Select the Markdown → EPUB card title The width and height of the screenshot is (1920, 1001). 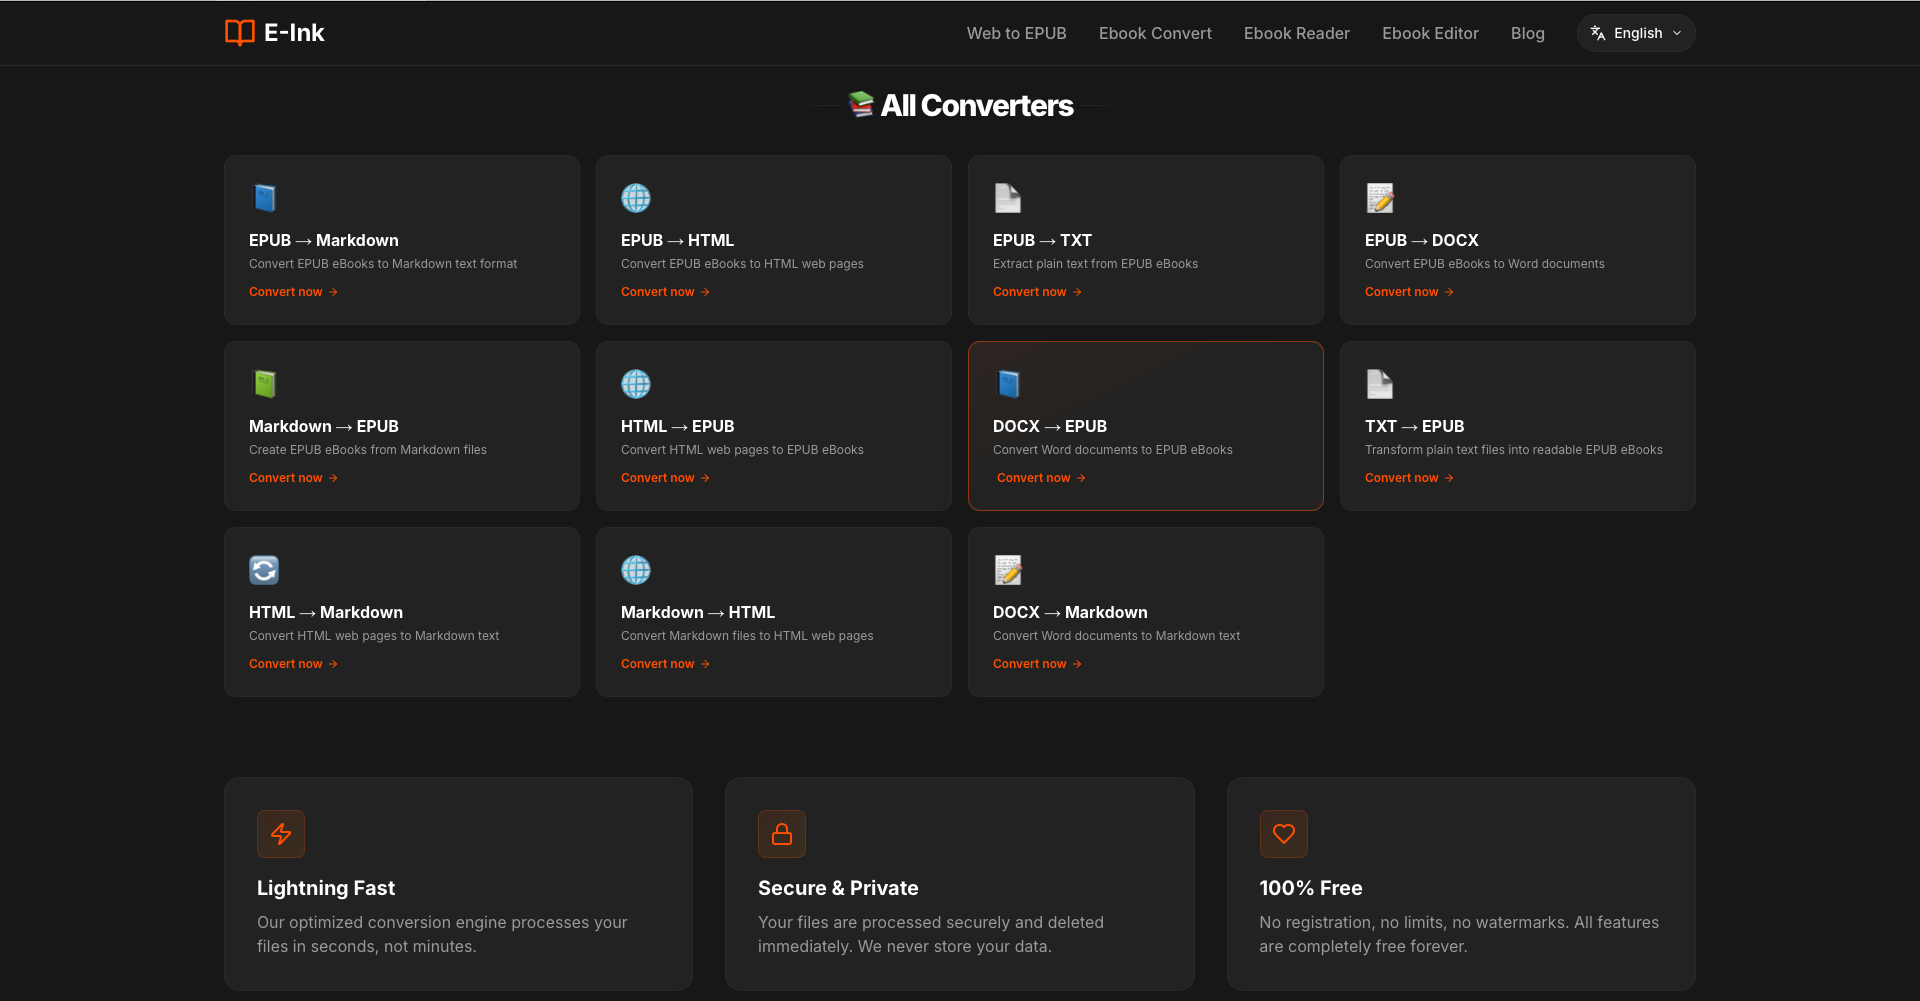(324, 426)
